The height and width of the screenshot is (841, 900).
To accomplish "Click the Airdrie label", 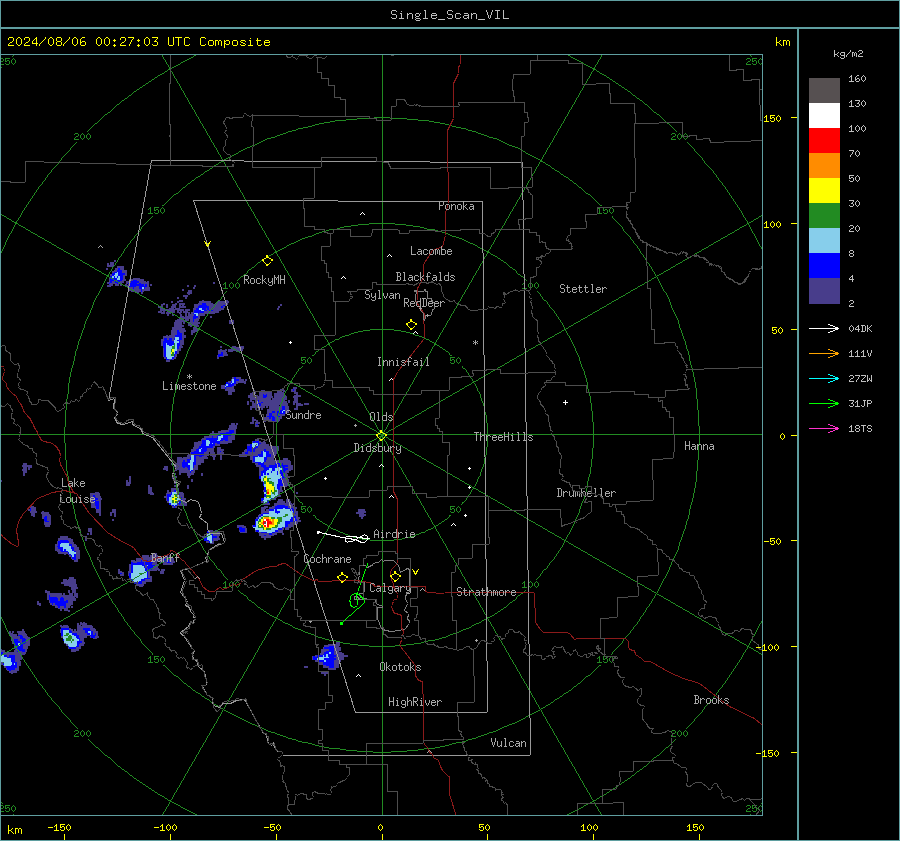I will [x=394, y=534].
